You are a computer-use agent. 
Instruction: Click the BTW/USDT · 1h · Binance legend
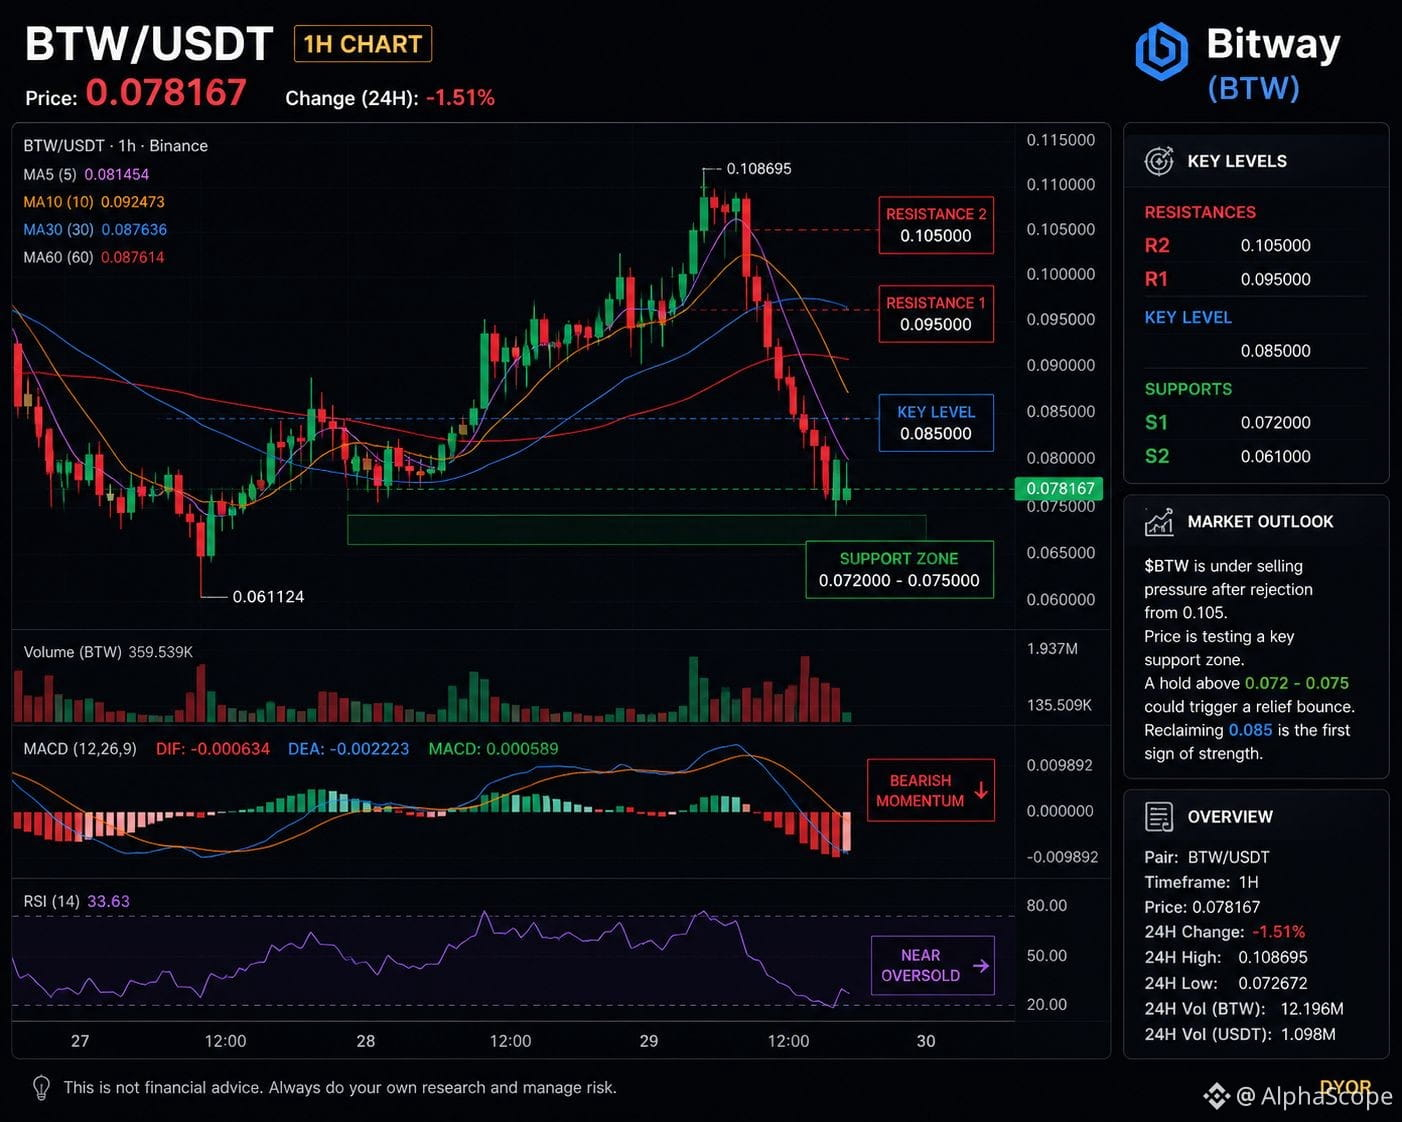(x=116, y=146)
